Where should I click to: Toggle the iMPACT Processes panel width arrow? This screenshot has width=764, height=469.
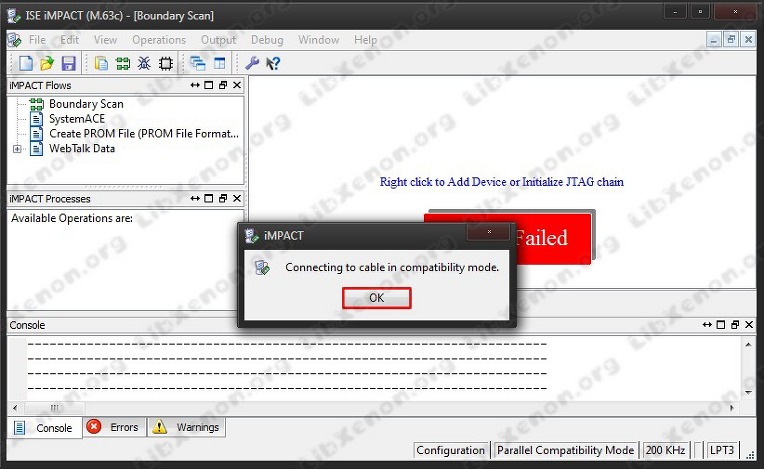tap(195, 199)
